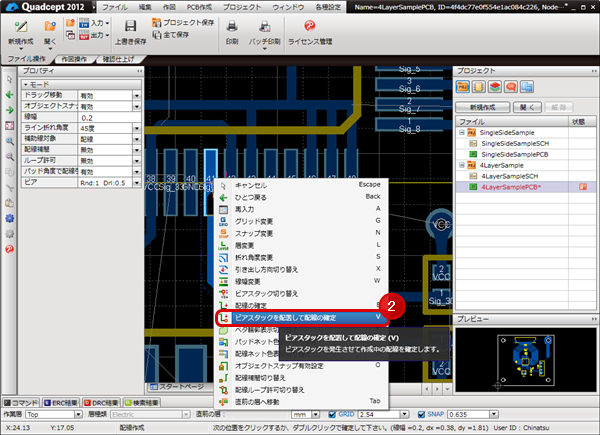Choose 線幅変更 from context menu

pos(302,282)
